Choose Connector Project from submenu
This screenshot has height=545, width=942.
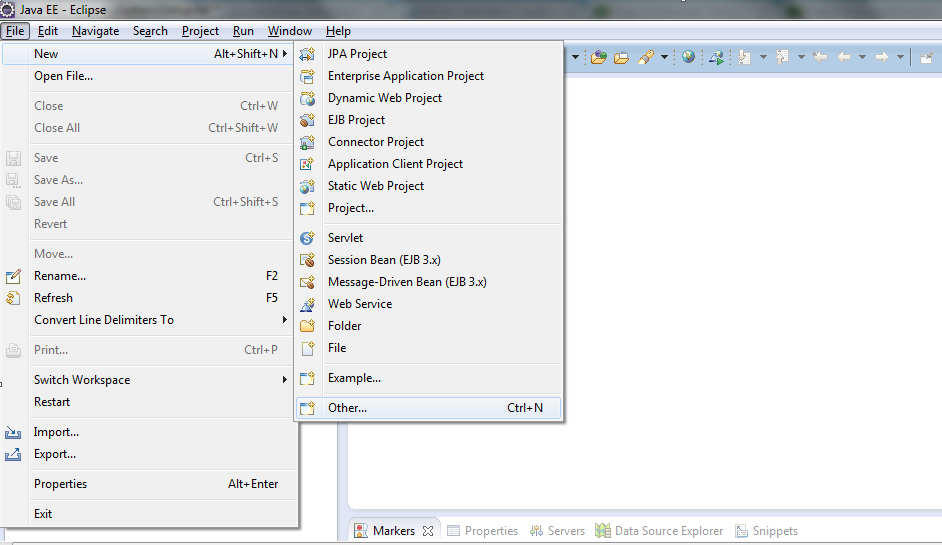(x=429, y=142)
